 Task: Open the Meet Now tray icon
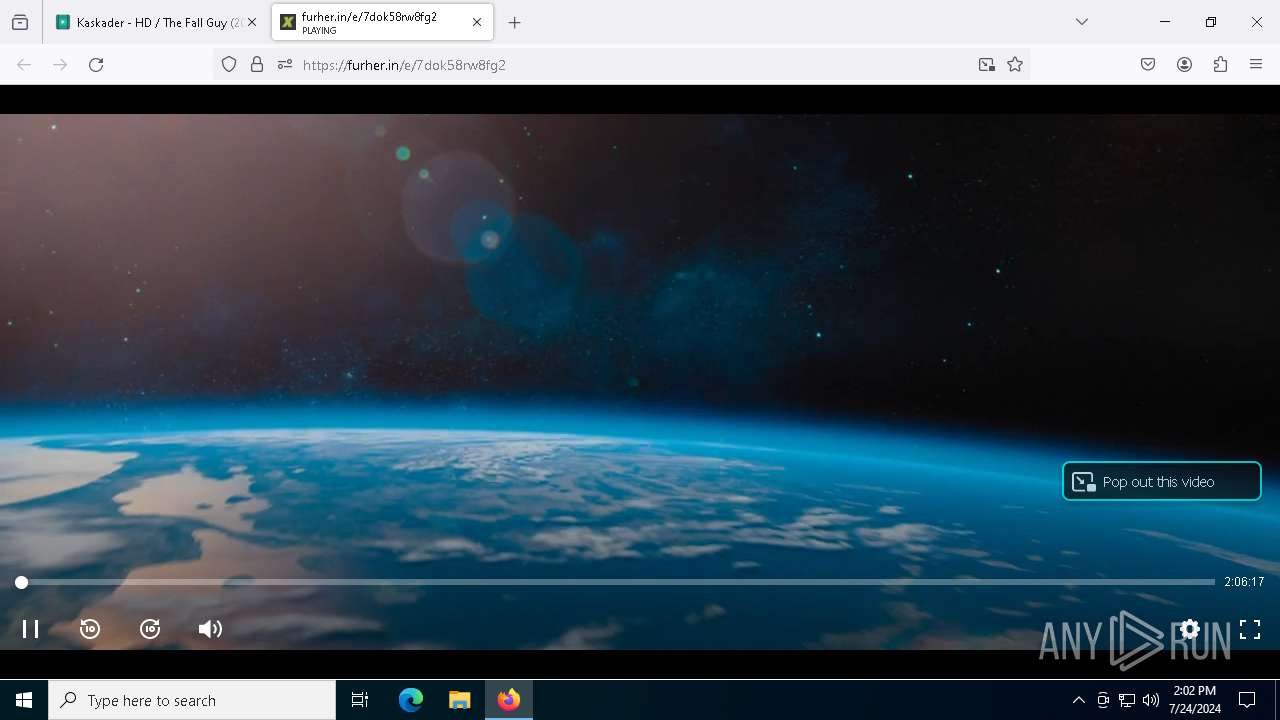1103,700
